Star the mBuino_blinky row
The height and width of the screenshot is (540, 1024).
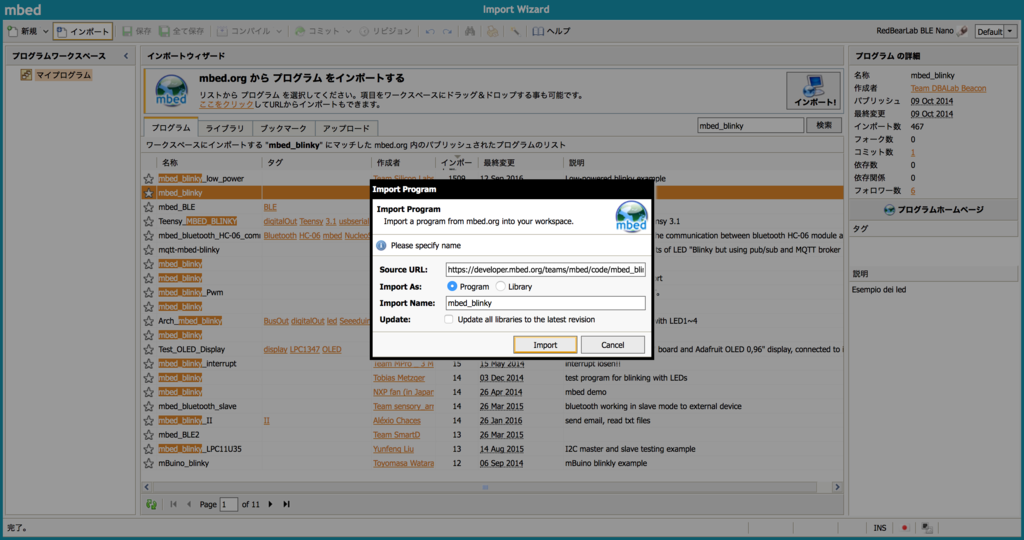coord(149,464)
